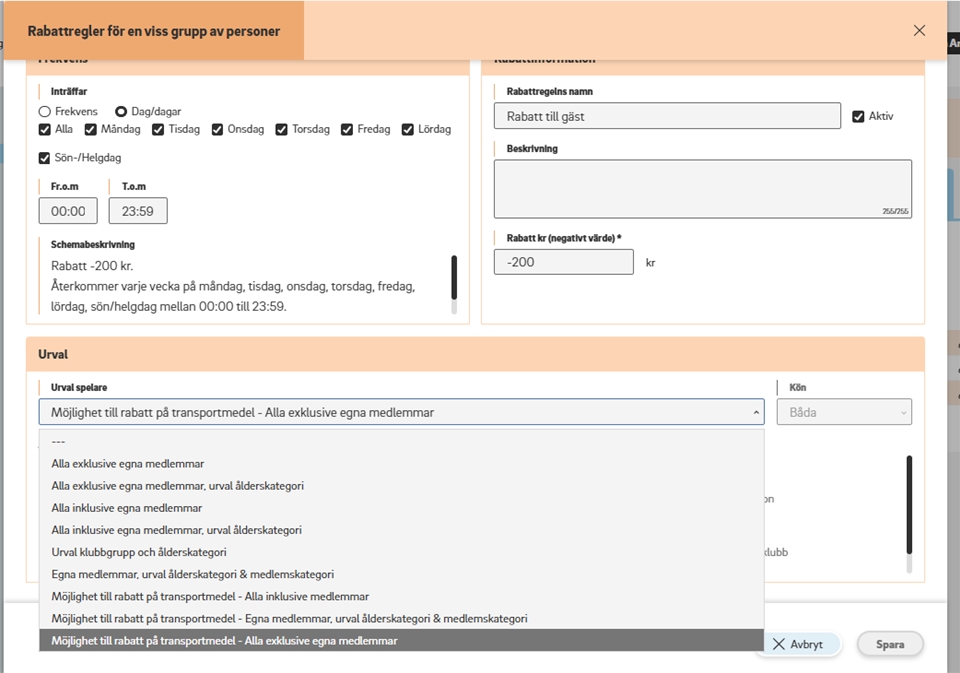Viewport: 960px width, 673px height.
Task: Collapse the Urval spelare dropdown
Action: coord(401,412)
